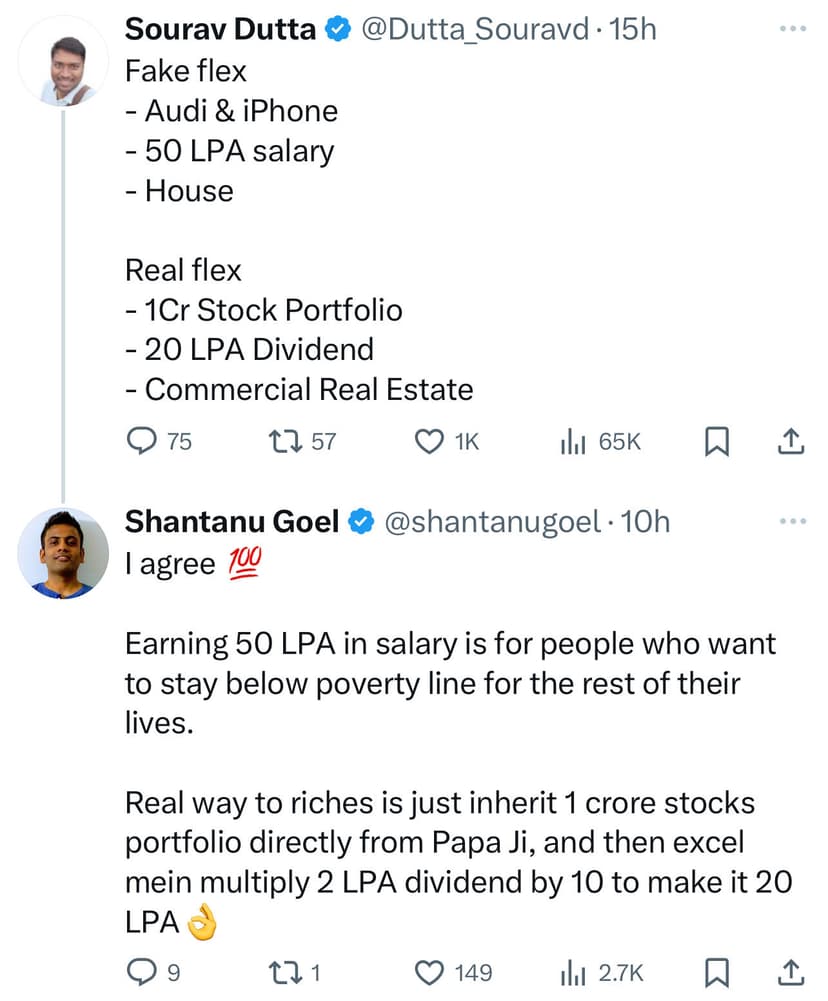This screenshot has width=828, height=1001.
Task: Click the repost icon on Shantanu Goel's reply
Action: pyautogui.click(x=285, y=971)
